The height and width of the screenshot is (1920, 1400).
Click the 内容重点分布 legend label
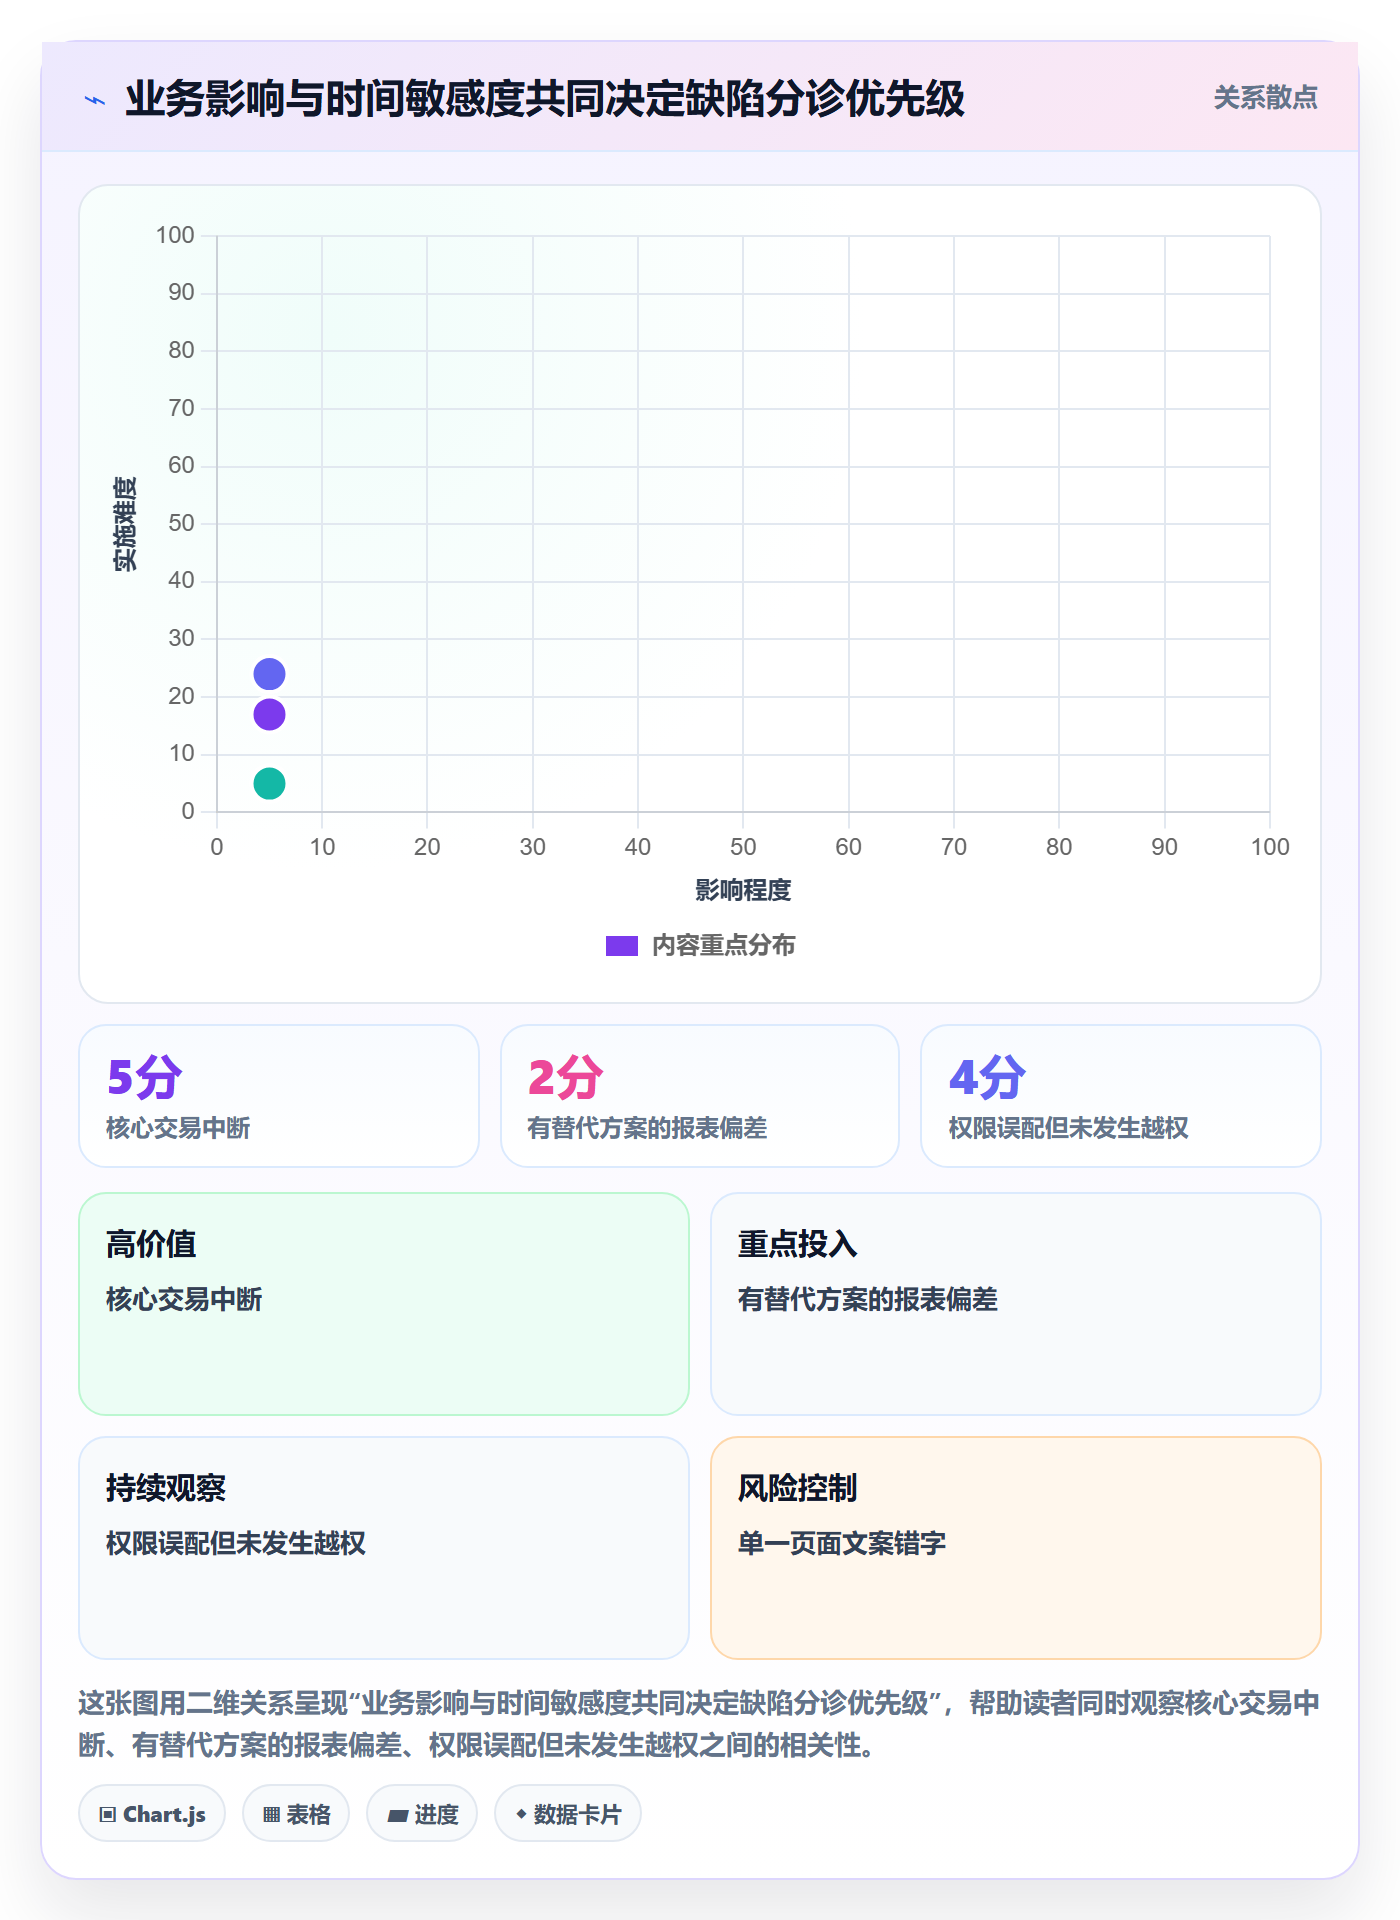click(723, 946)
